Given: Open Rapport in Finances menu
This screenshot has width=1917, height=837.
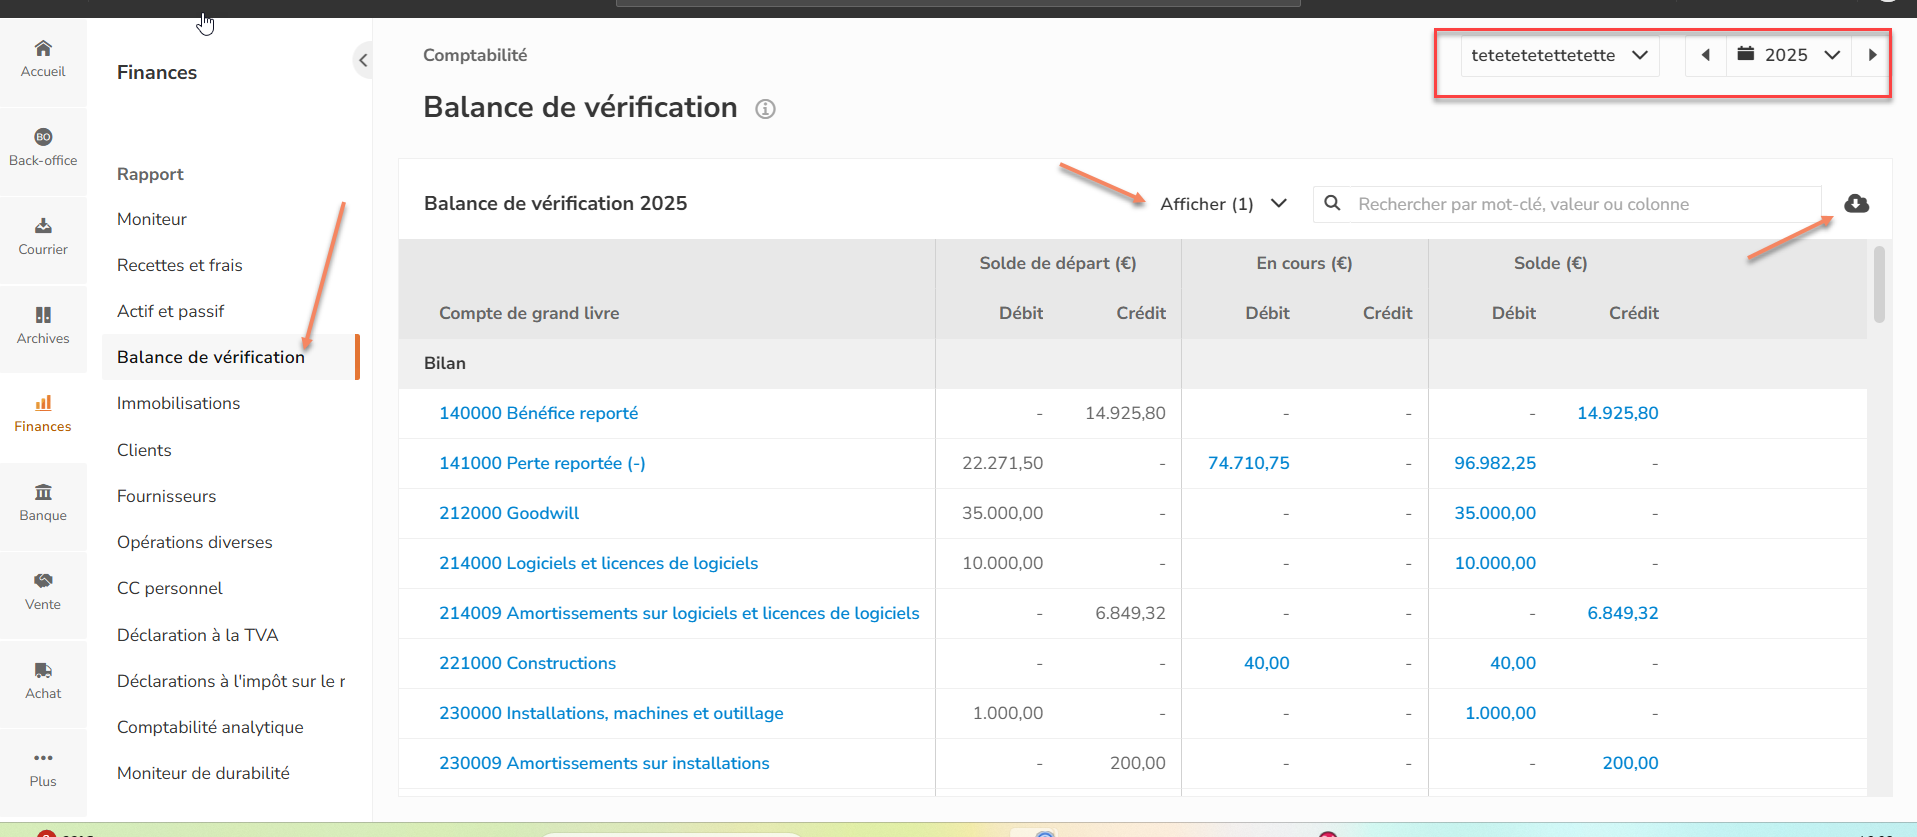Looking at the screenshot, I should coord(150,174).
